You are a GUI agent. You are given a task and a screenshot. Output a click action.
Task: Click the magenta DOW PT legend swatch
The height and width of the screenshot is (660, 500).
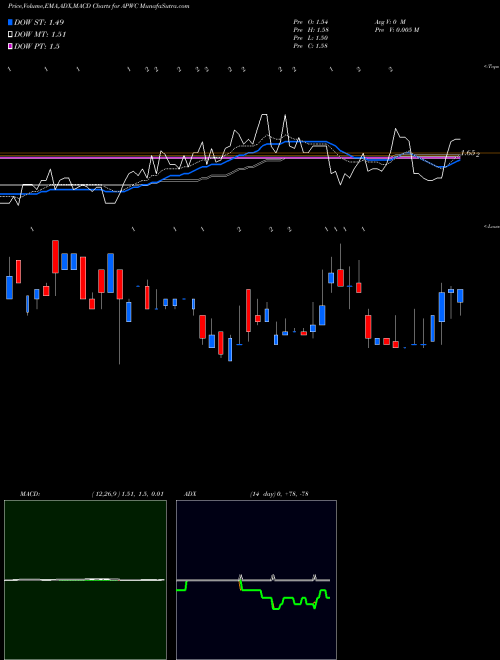10,46
